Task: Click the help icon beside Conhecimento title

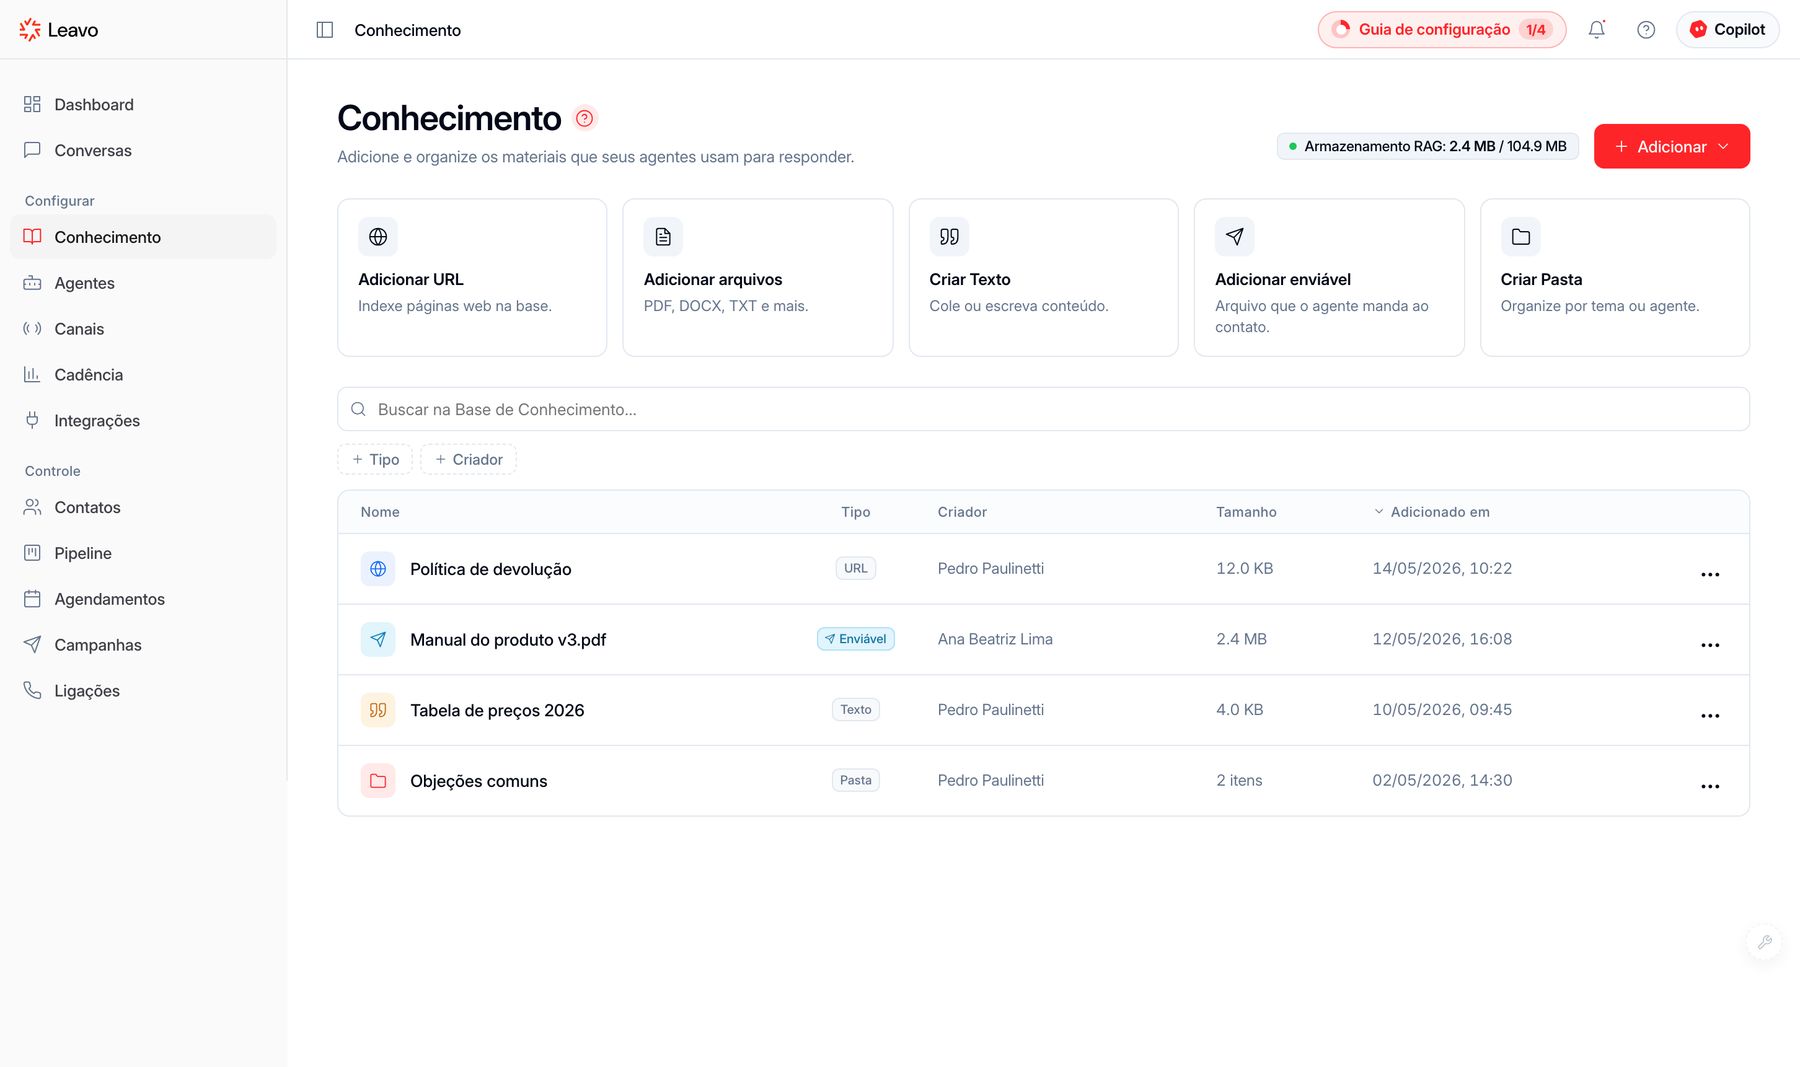Action: pyautogui.click(x=585, y=118)
